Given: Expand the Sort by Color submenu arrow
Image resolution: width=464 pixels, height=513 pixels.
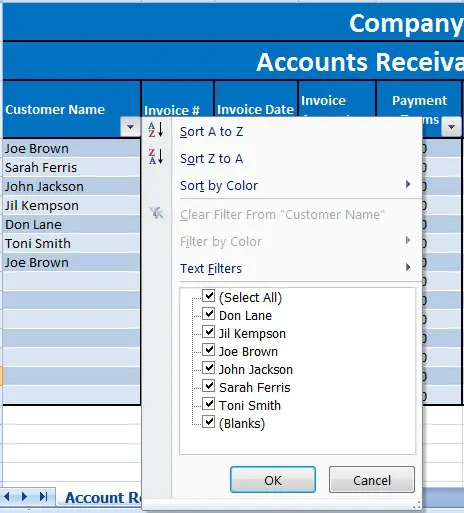Looking at the screenshot, I should tap(408, 184).
